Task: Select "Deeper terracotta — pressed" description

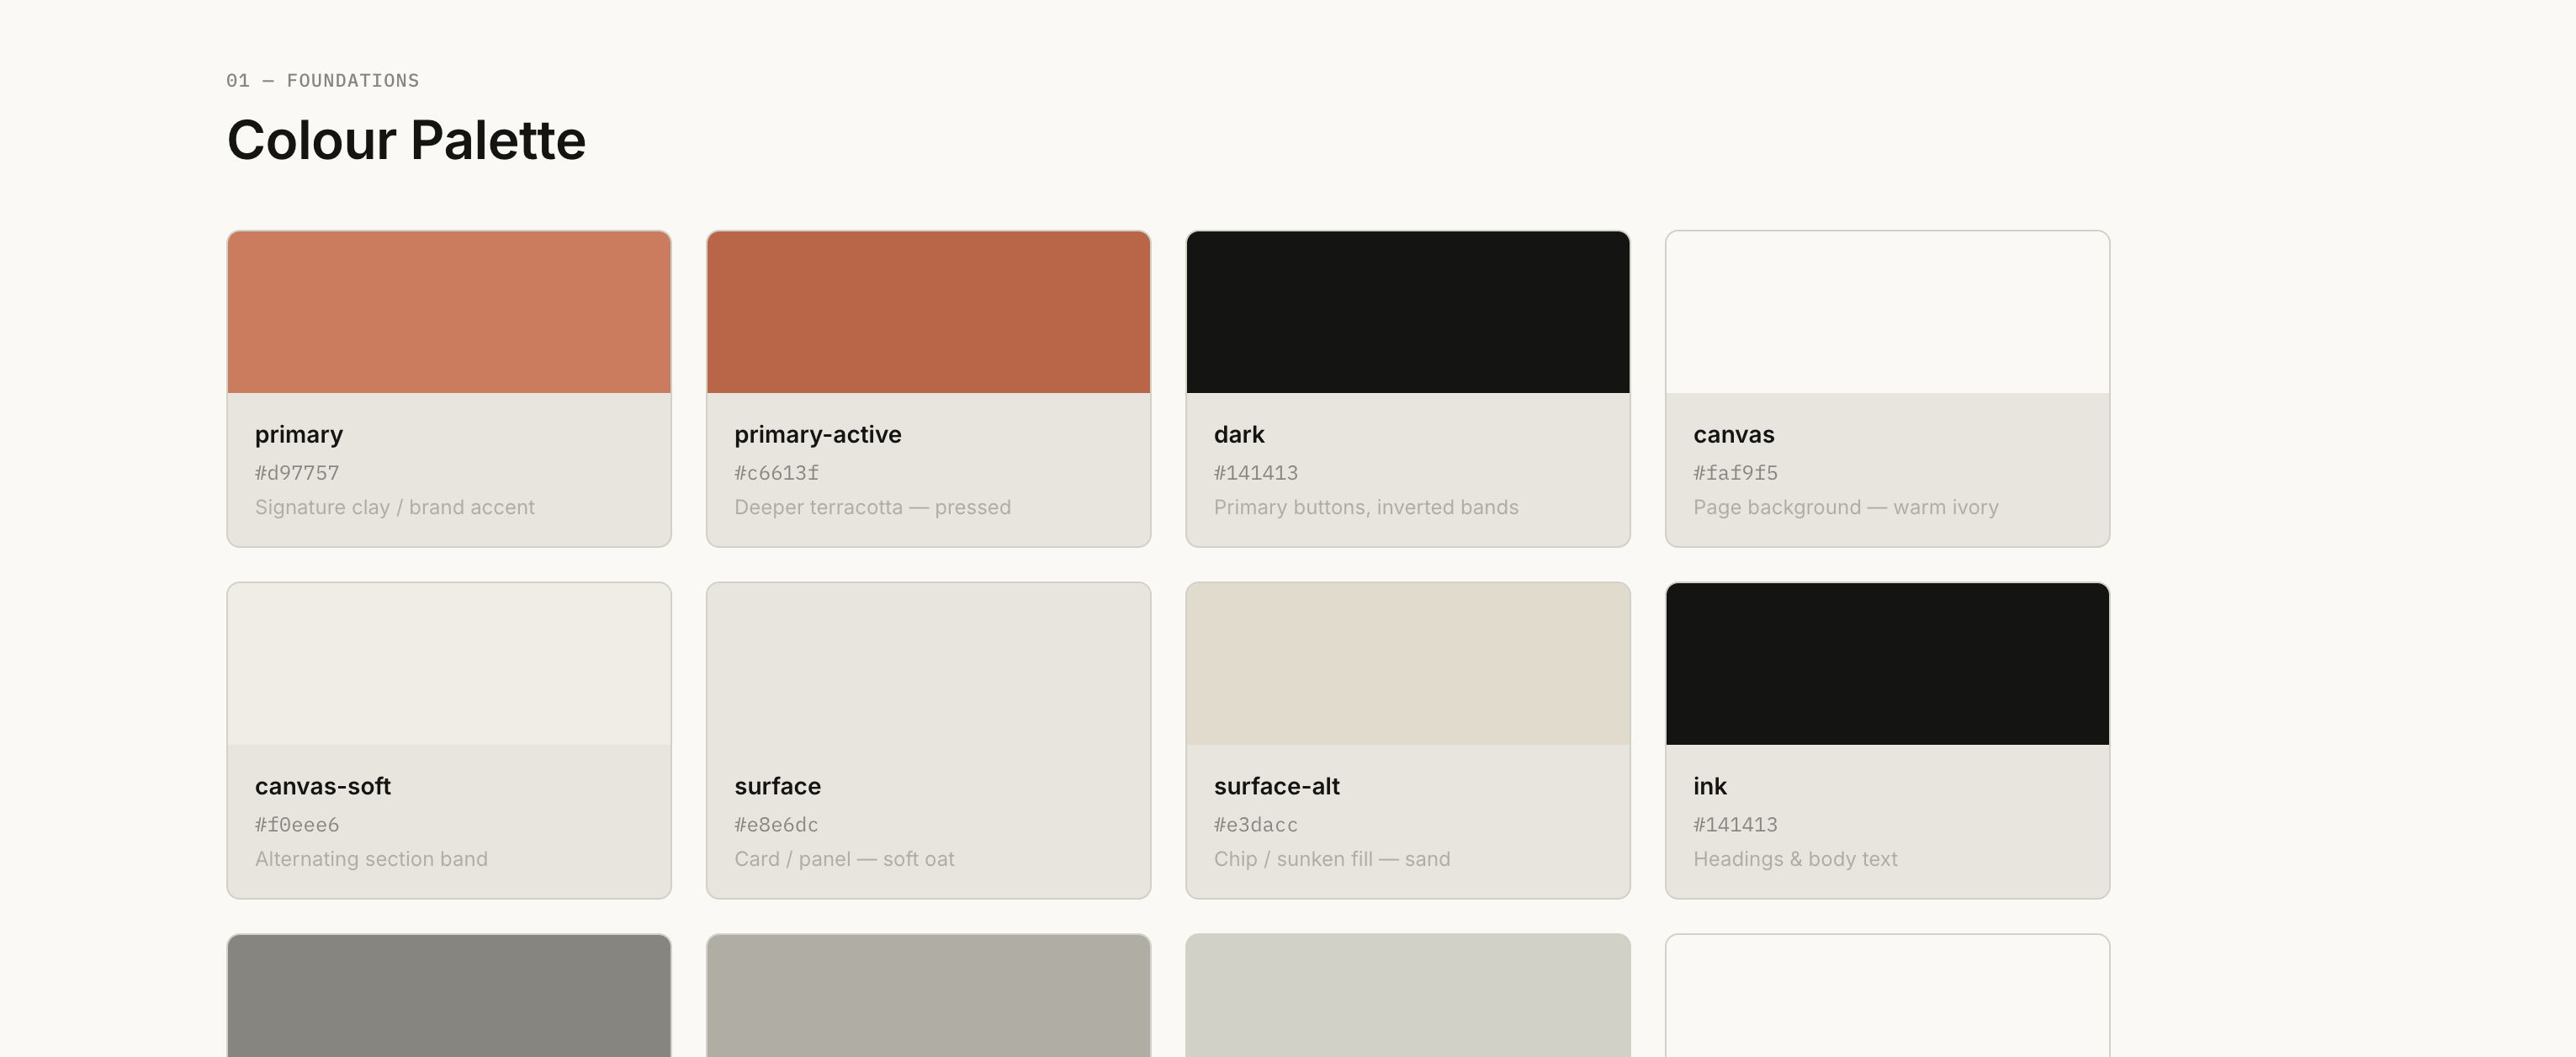Action: 873,508
